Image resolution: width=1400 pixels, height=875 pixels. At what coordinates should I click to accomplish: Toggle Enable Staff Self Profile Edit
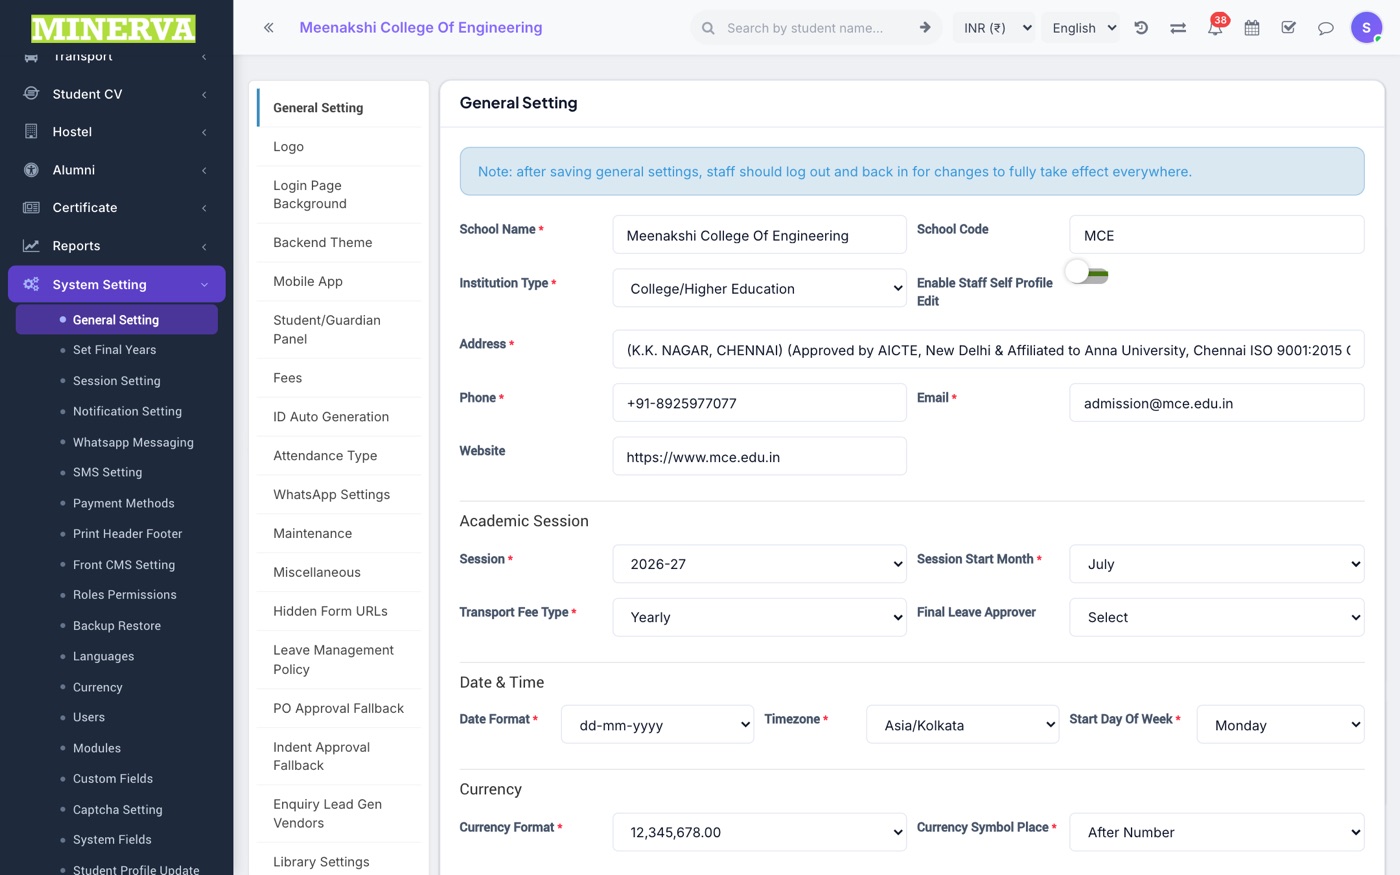(1087, 273)
